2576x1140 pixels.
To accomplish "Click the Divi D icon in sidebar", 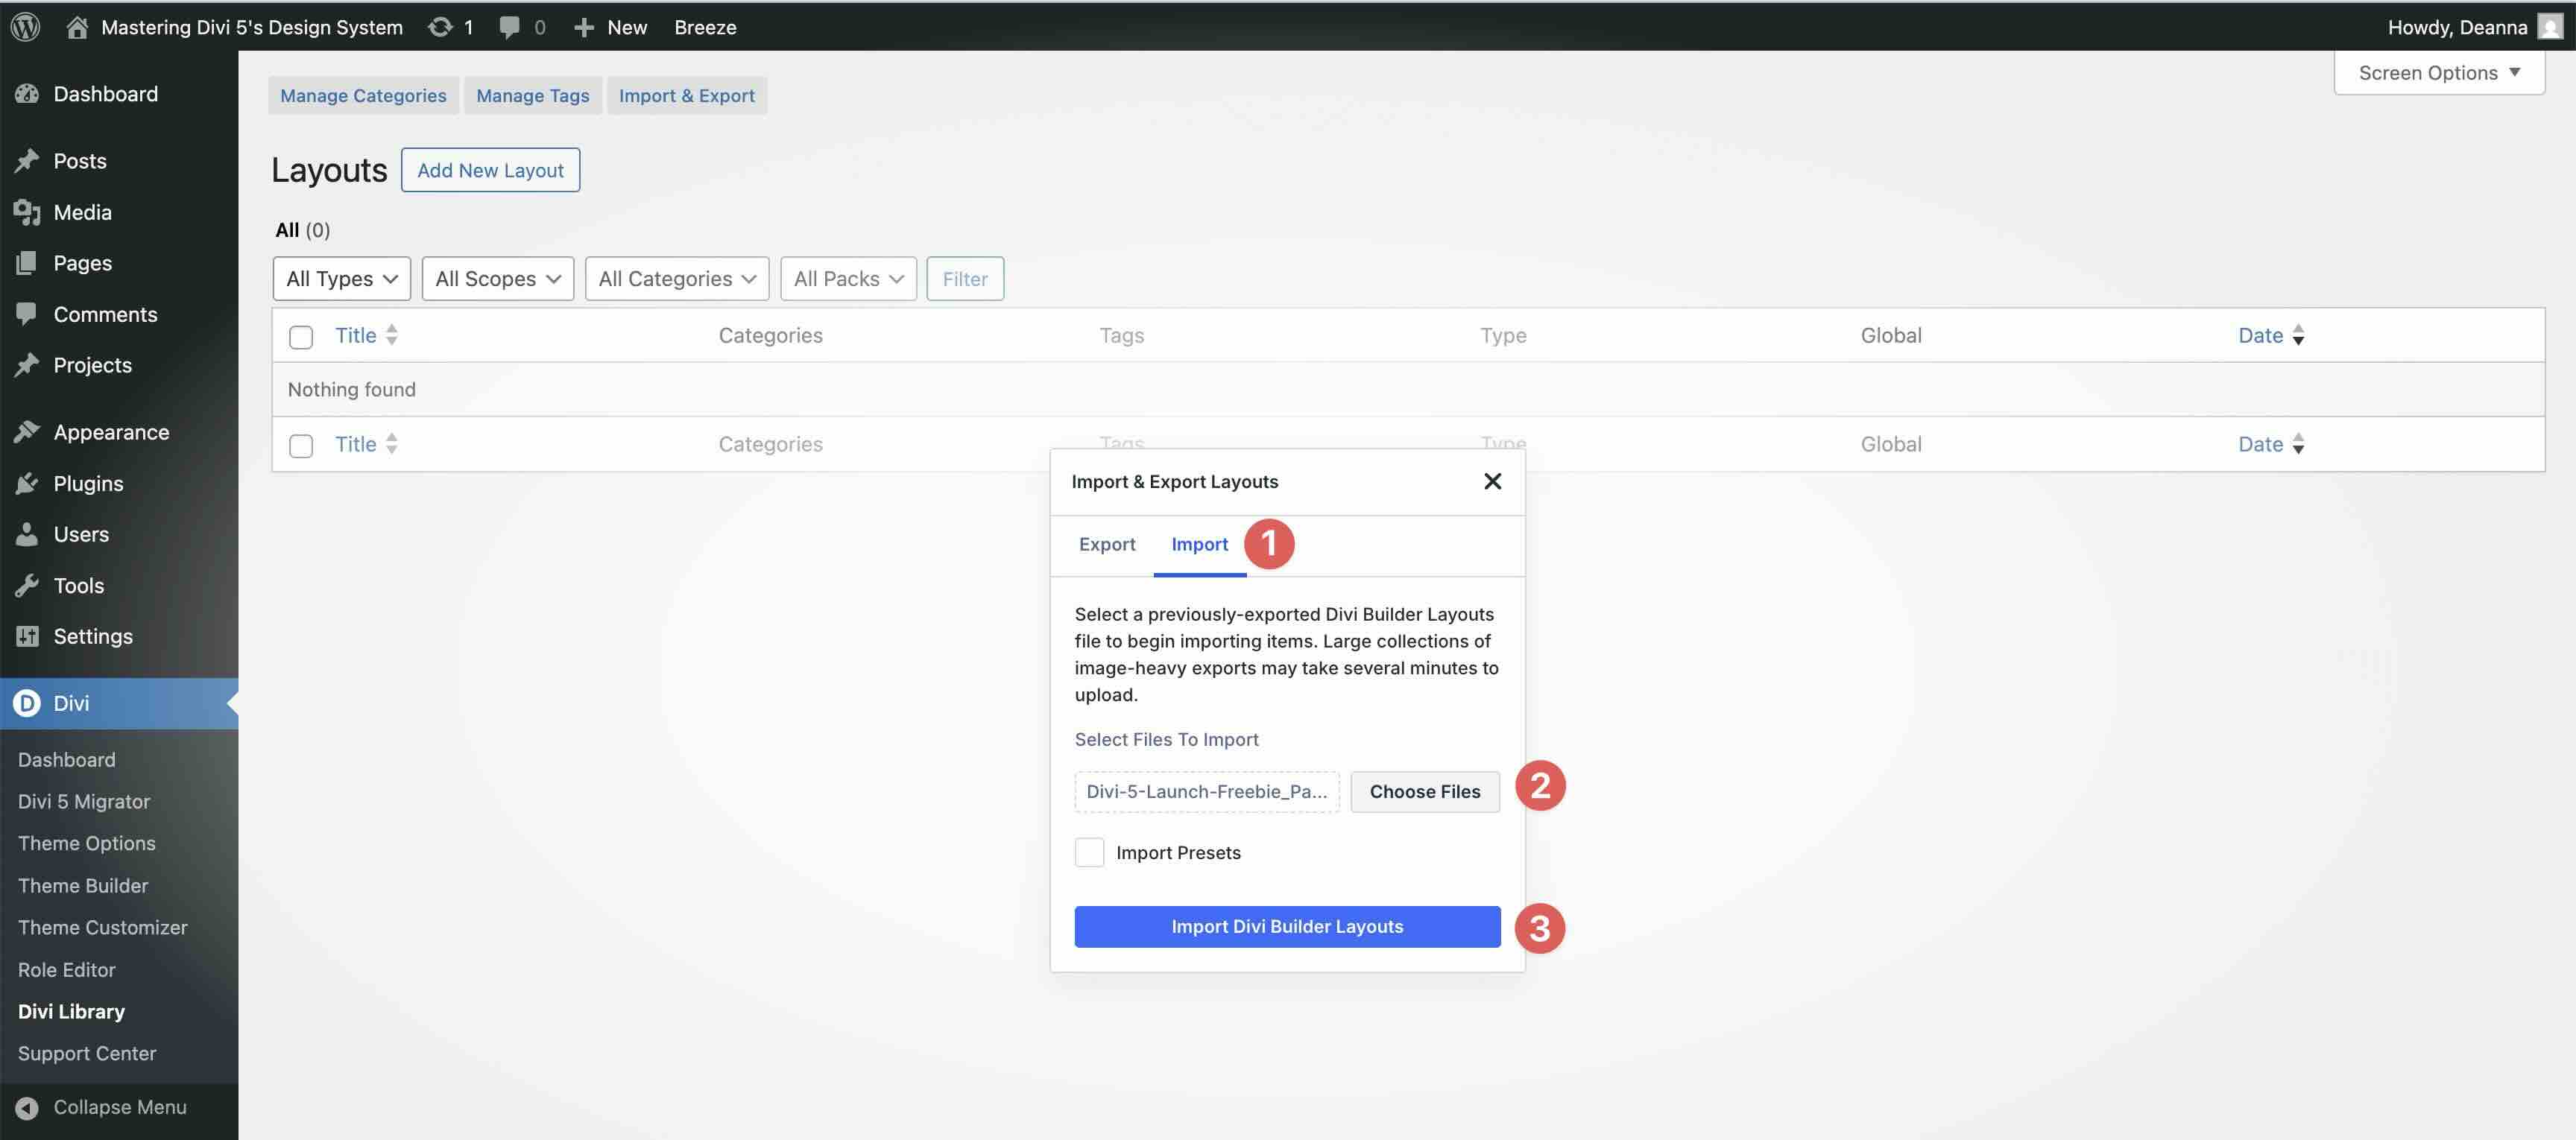I will pos(26,703).
